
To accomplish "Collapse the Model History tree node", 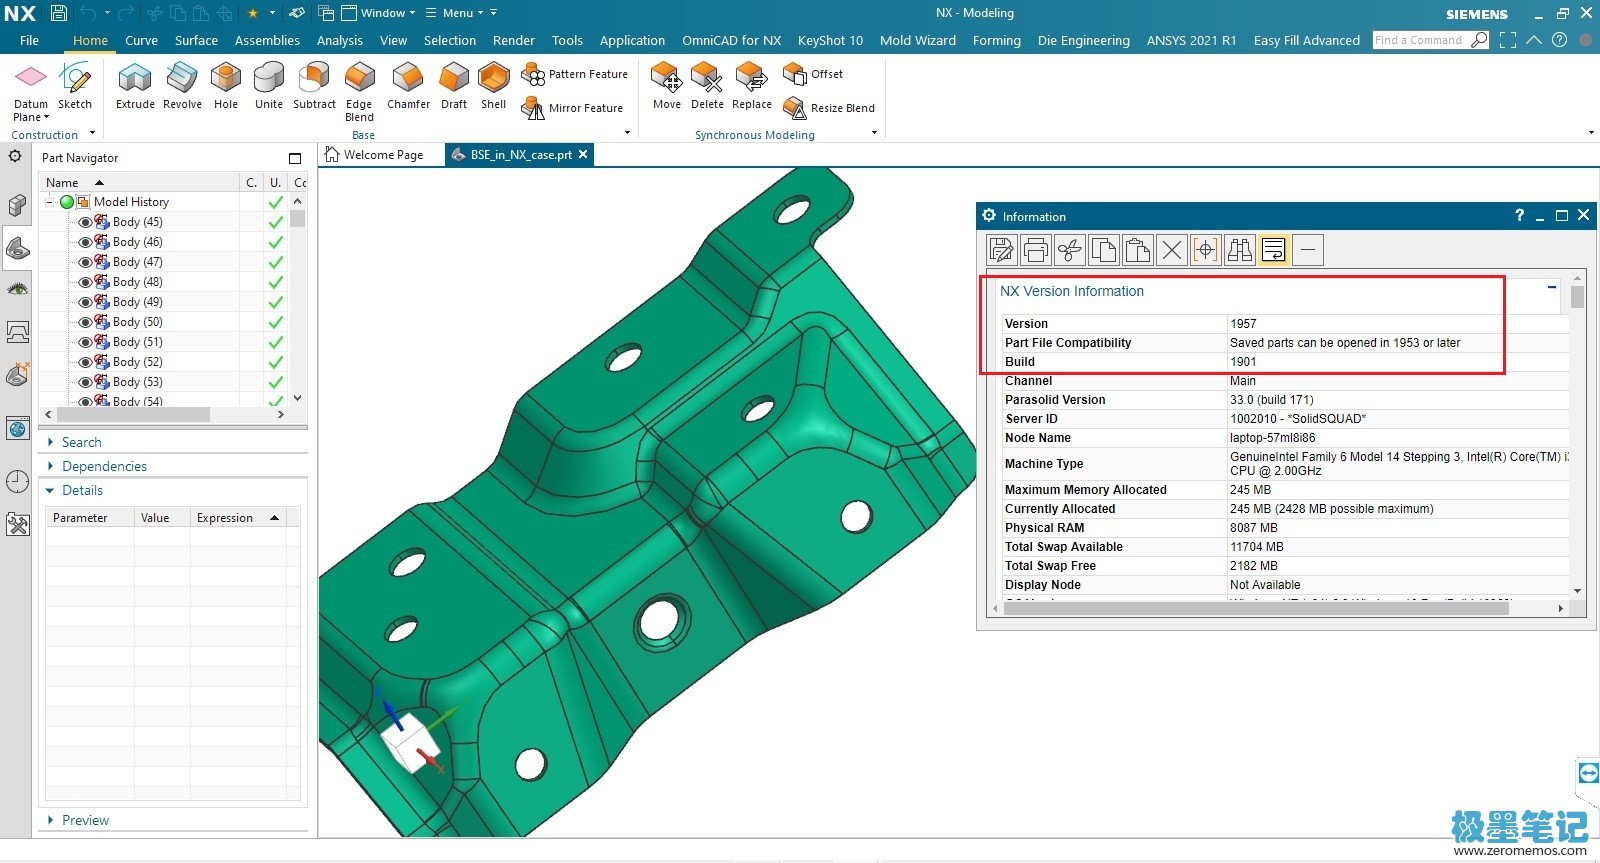I will click(49, 202).
